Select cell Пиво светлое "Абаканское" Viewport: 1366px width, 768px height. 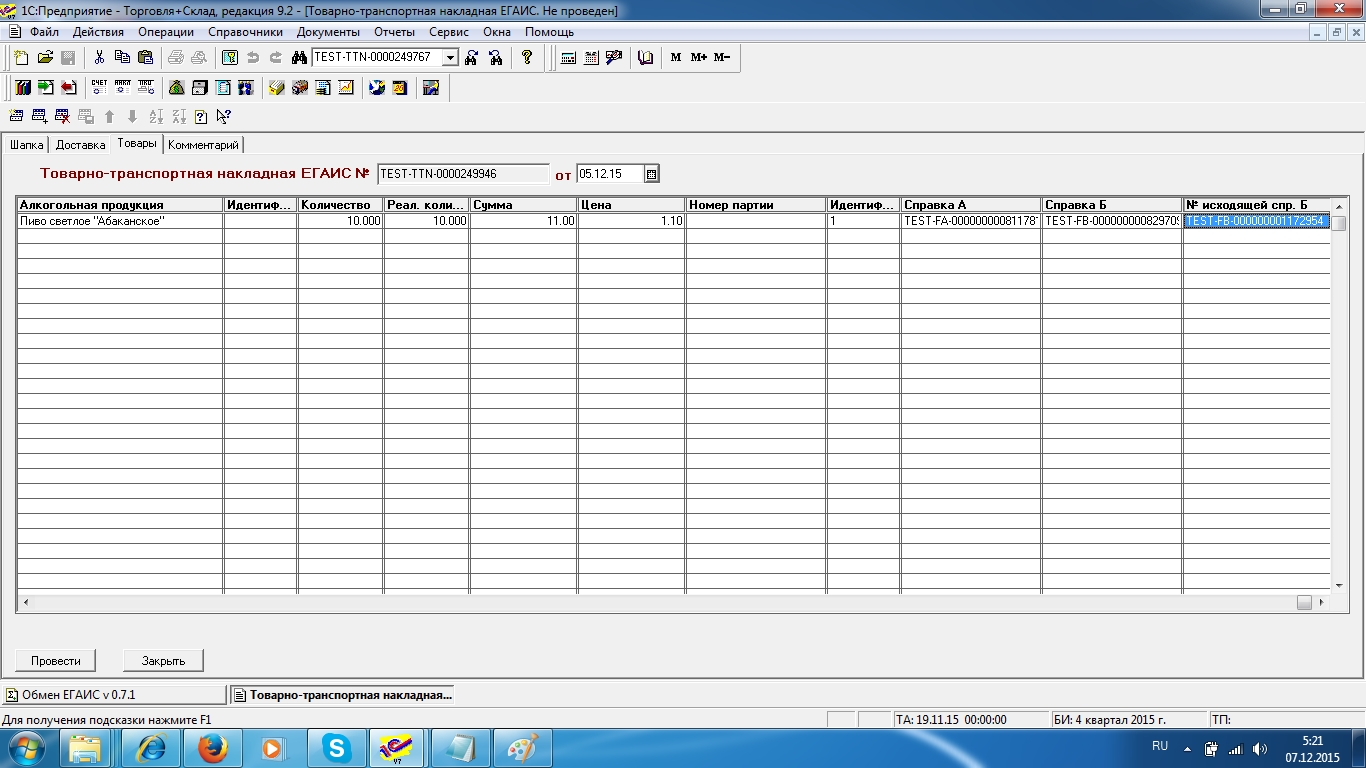pos(120,221)
